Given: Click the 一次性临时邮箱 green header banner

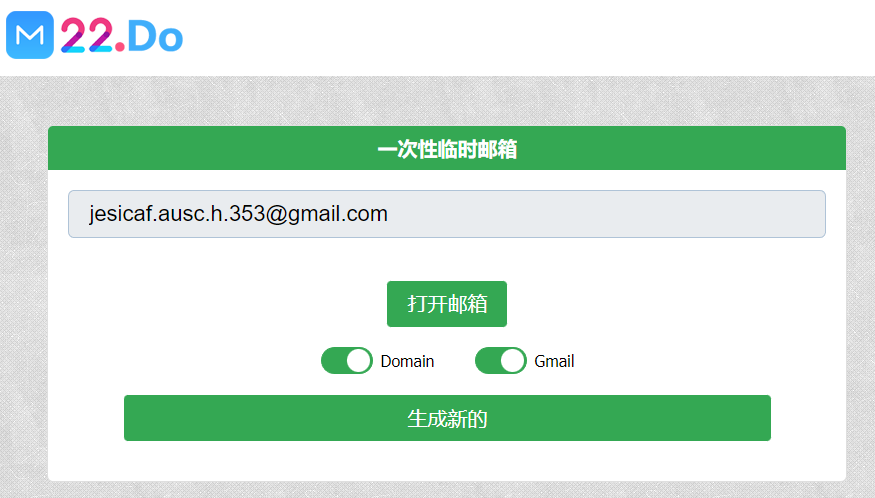Looking at the screenshot, I should coord(447,148).
